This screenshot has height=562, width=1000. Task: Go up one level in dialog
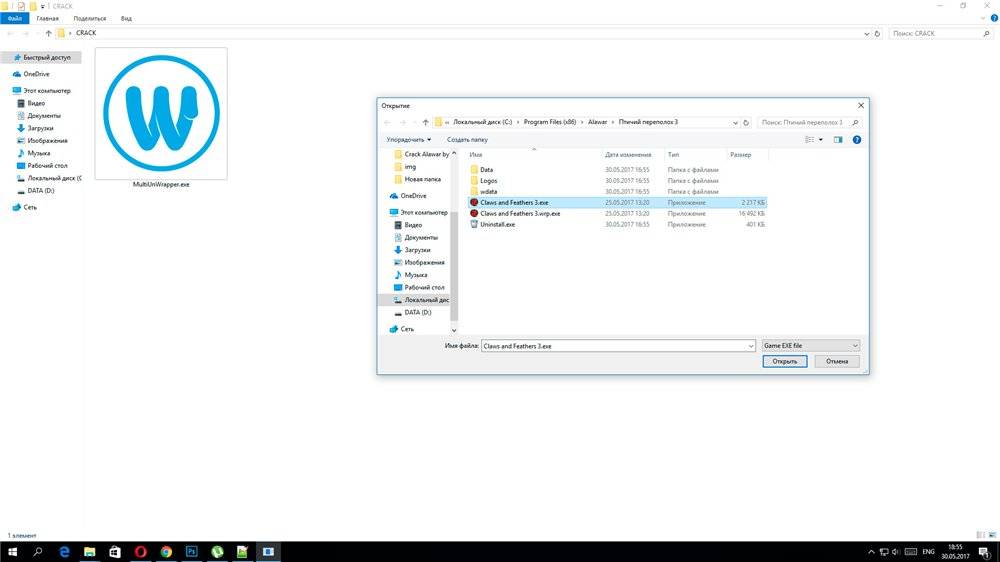(425, 122)
